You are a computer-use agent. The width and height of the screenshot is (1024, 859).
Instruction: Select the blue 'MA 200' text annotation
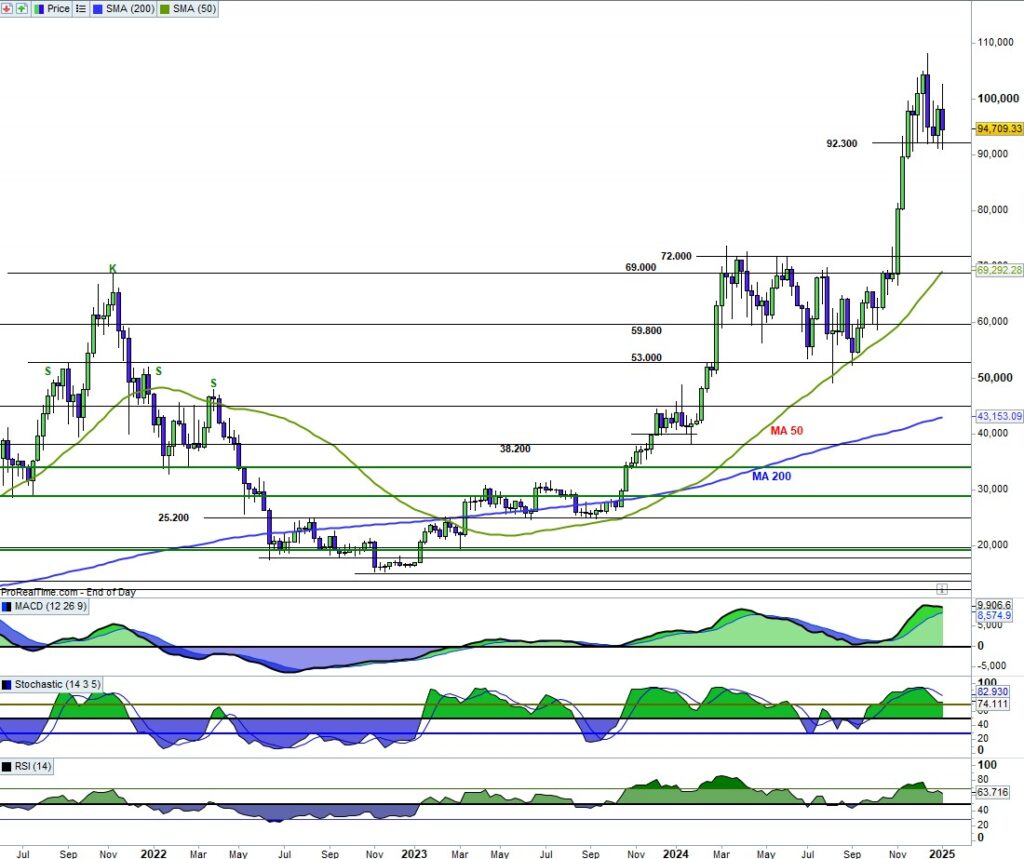771,476
